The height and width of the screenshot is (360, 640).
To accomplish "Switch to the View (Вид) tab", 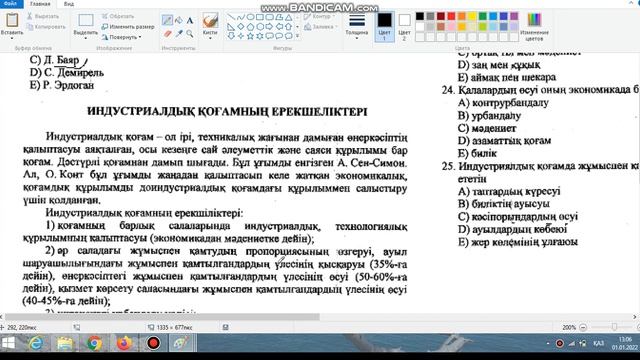I will 69,4.
